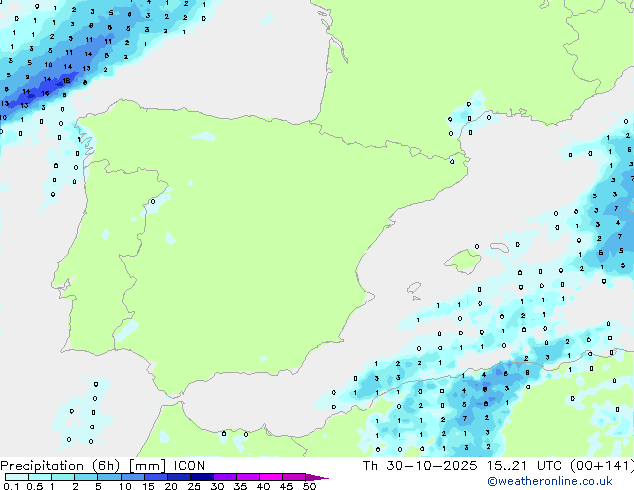Select the 2–5 mm legend color swatch
634x490 pixels.
coord(86,477)
